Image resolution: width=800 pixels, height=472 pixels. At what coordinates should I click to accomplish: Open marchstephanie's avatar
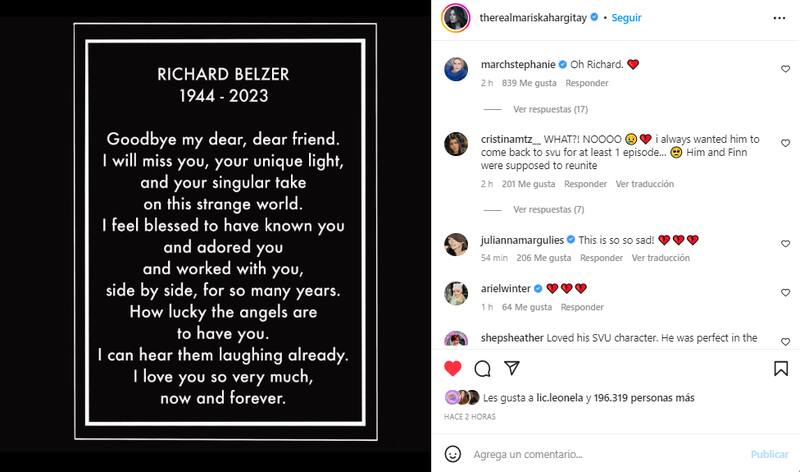pos(456,69)
